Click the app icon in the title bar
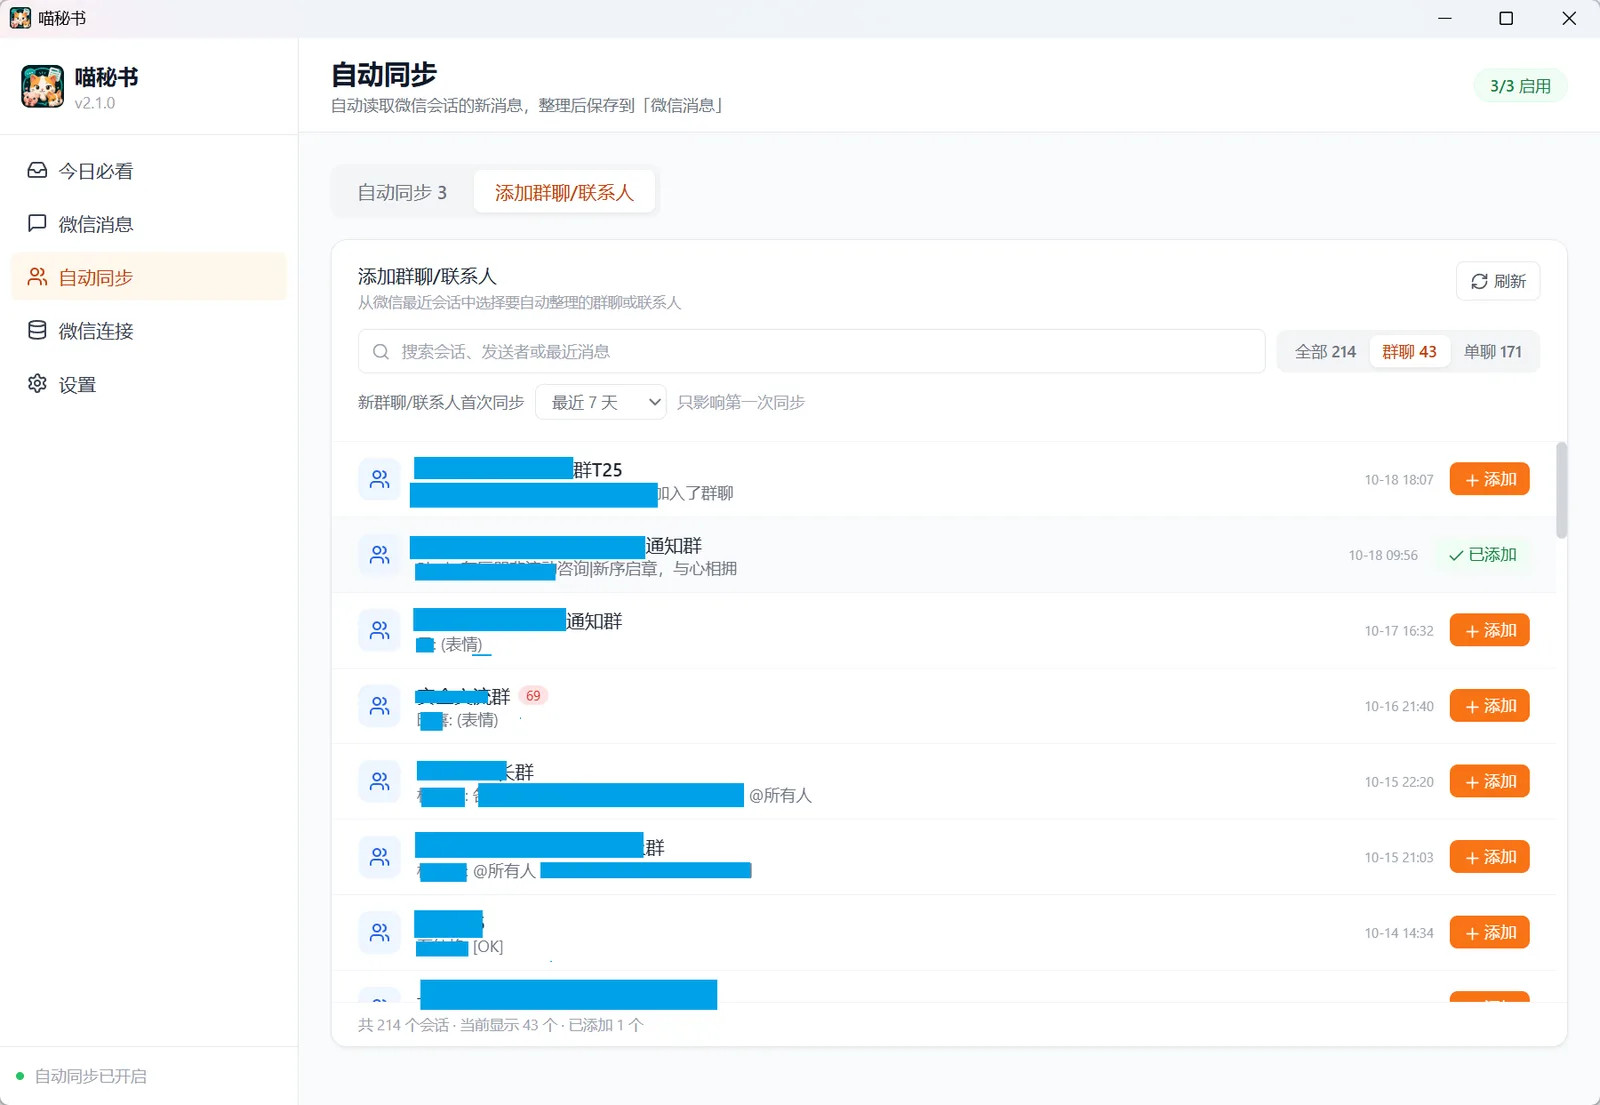The height and width of the screenshot is (1105, 1600). 20,18
